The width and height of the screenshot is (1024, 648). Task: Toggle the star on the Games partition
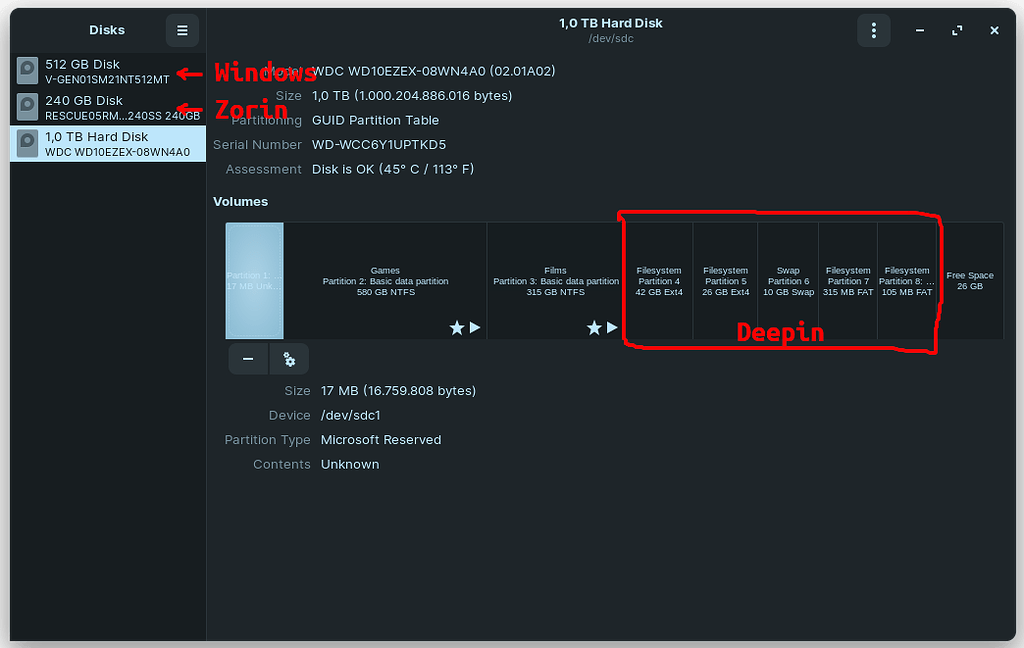[x=456, y=326]
